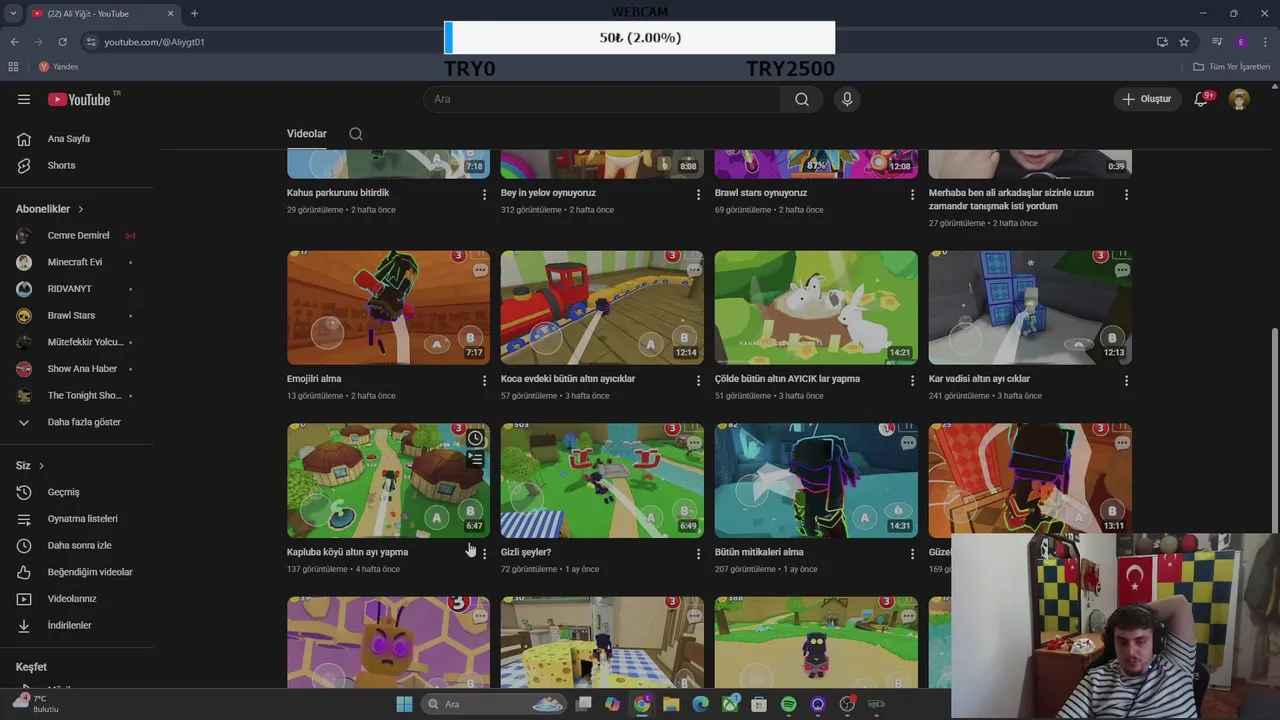Open options for Bey in yelov oynuyoruz
Viewport: 1280px width, 720px height.
[698, 194]
